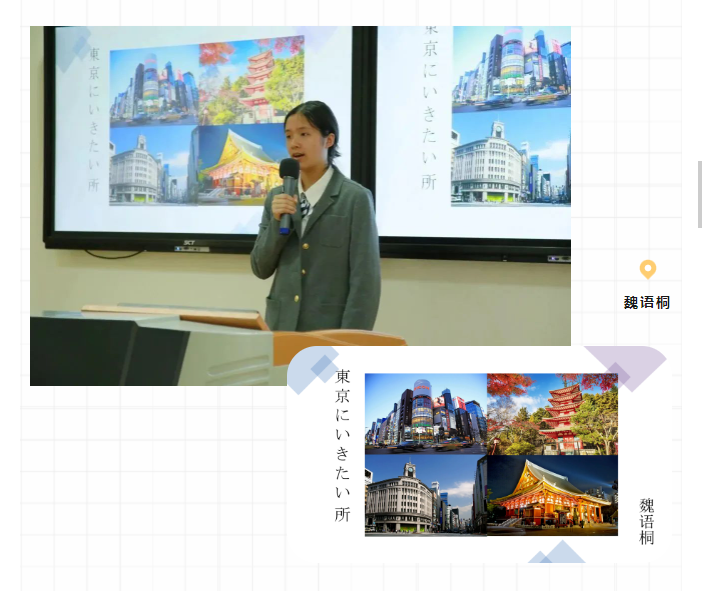Open the photo of the student speaking
The image size is (702, 591).
(300, 206)
